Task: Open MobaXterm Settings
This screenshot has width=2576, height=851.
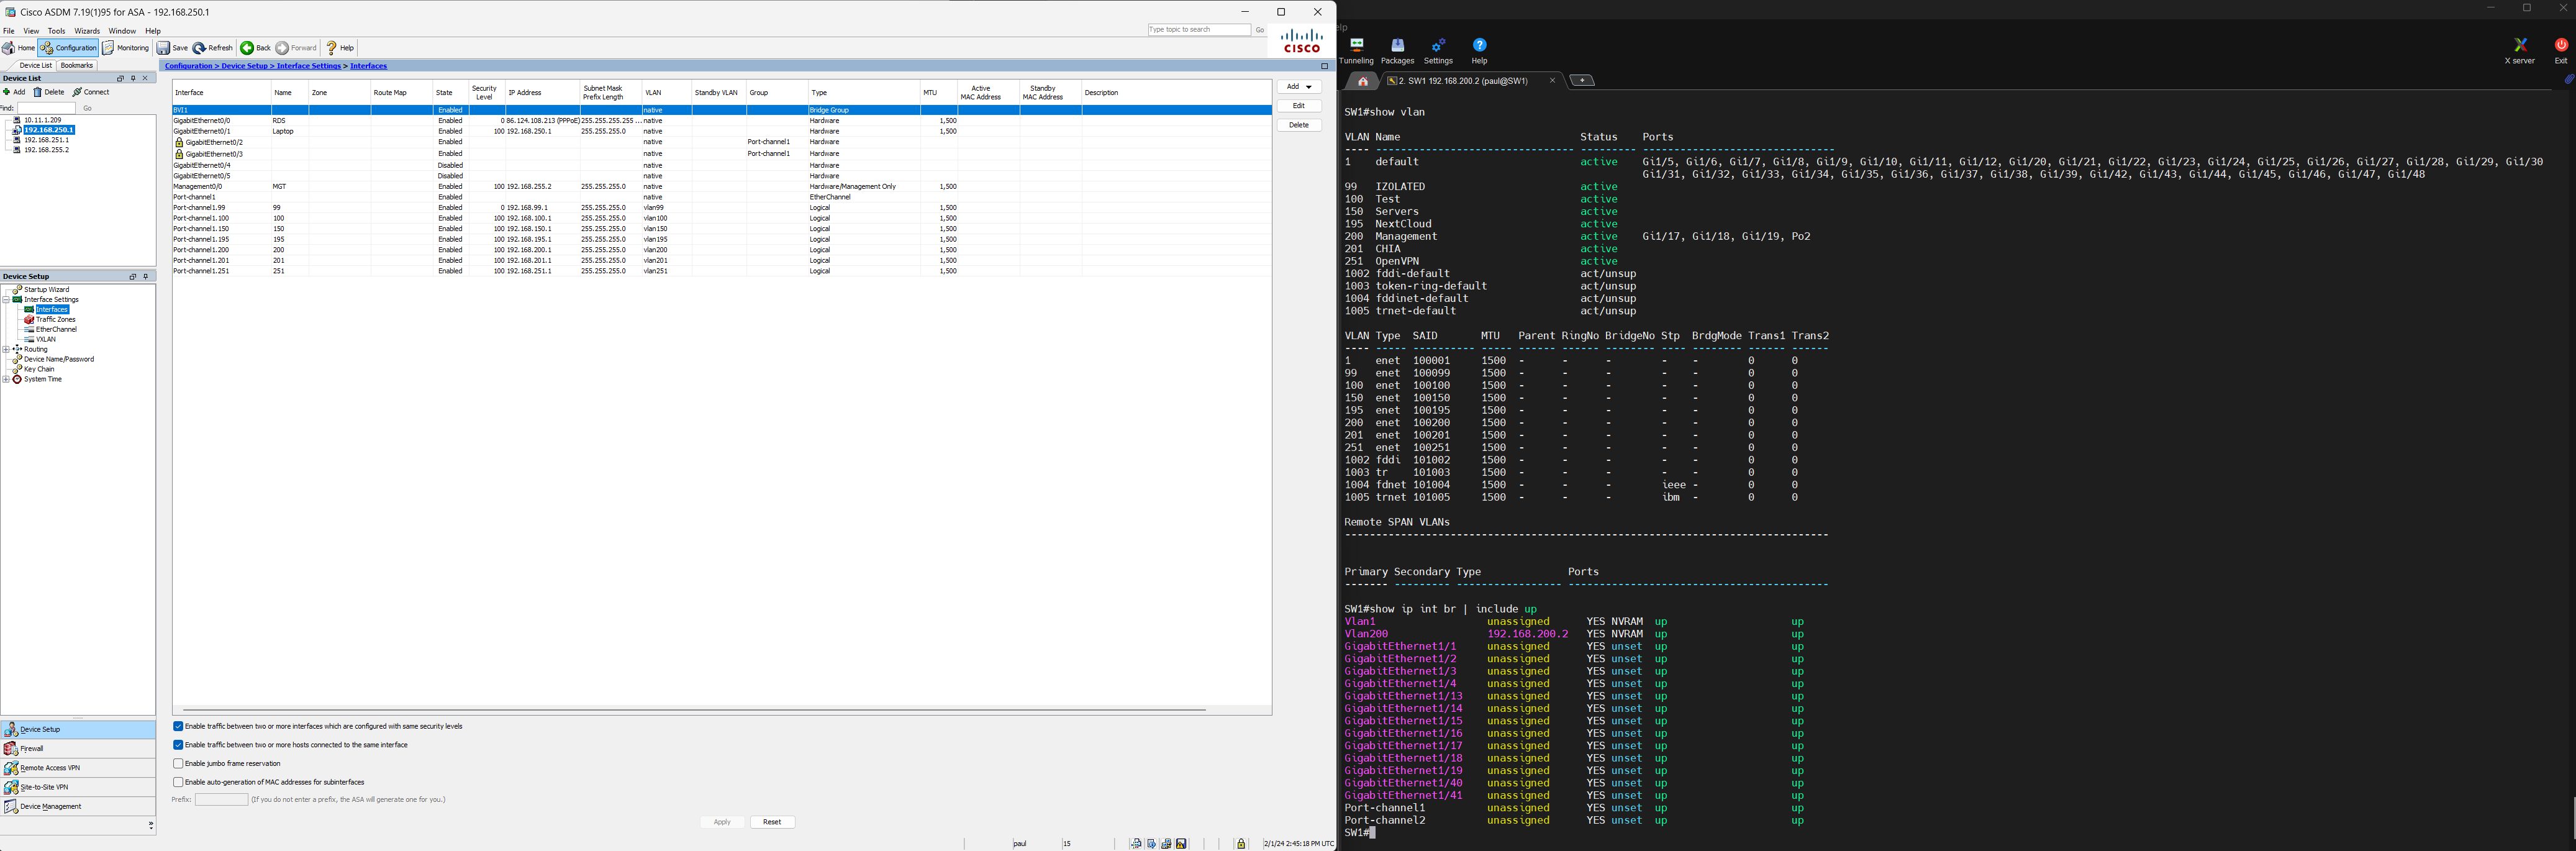Action: pyautogui.click(x=1439, y=51)
